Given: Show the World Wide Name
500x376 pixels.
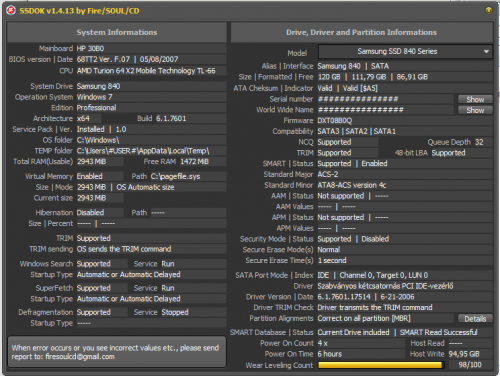Looking at the screenshot, I should pos(475,110).
